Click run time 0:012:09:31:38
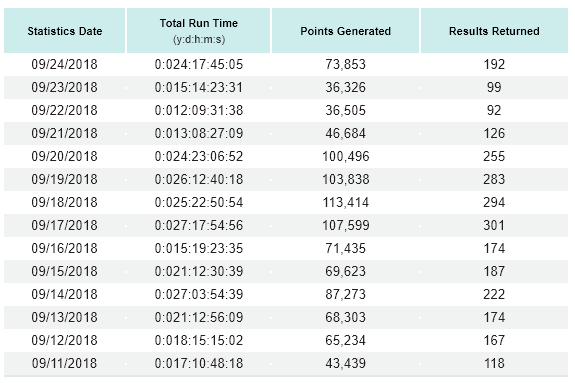 (x=199, y=110)
